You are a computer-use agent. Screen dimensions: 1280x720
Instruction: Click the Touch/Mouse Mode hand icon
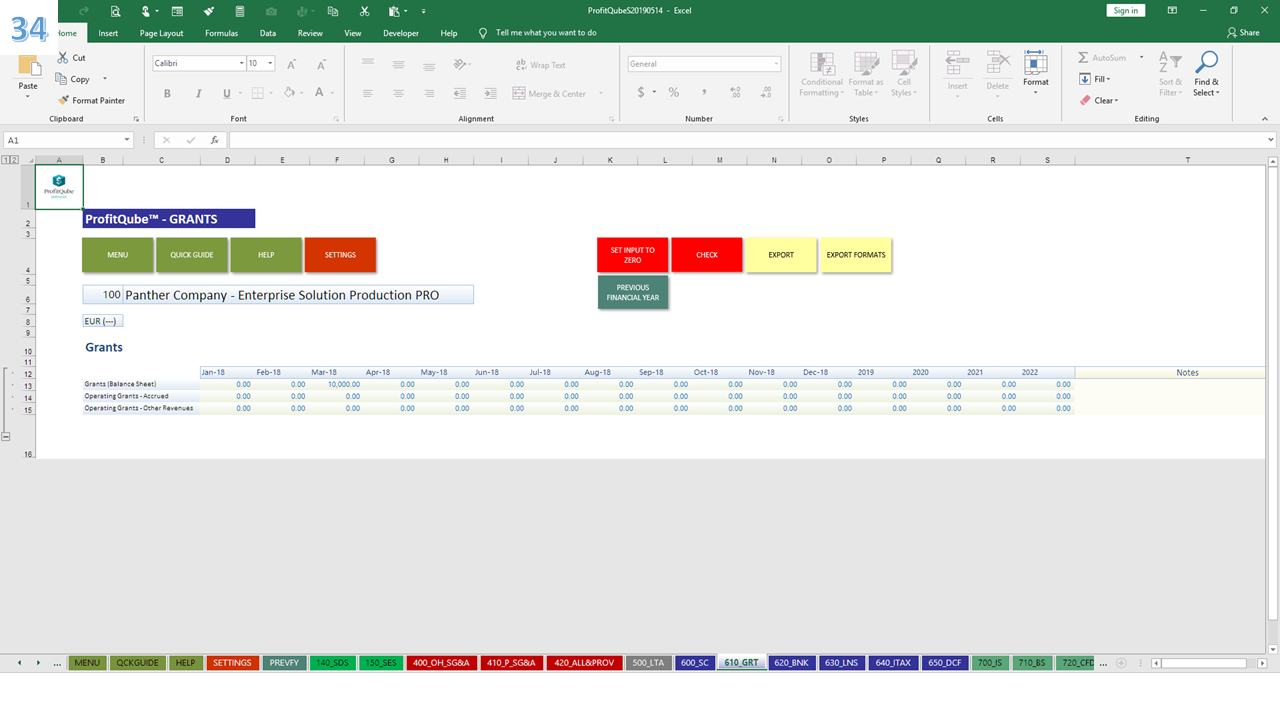(147, 11)
